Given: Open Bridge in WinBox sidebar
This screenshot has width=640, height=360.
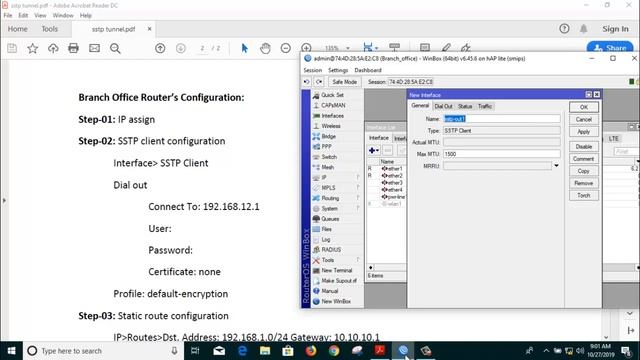Looking at the screenshot, I should point(329,136).
